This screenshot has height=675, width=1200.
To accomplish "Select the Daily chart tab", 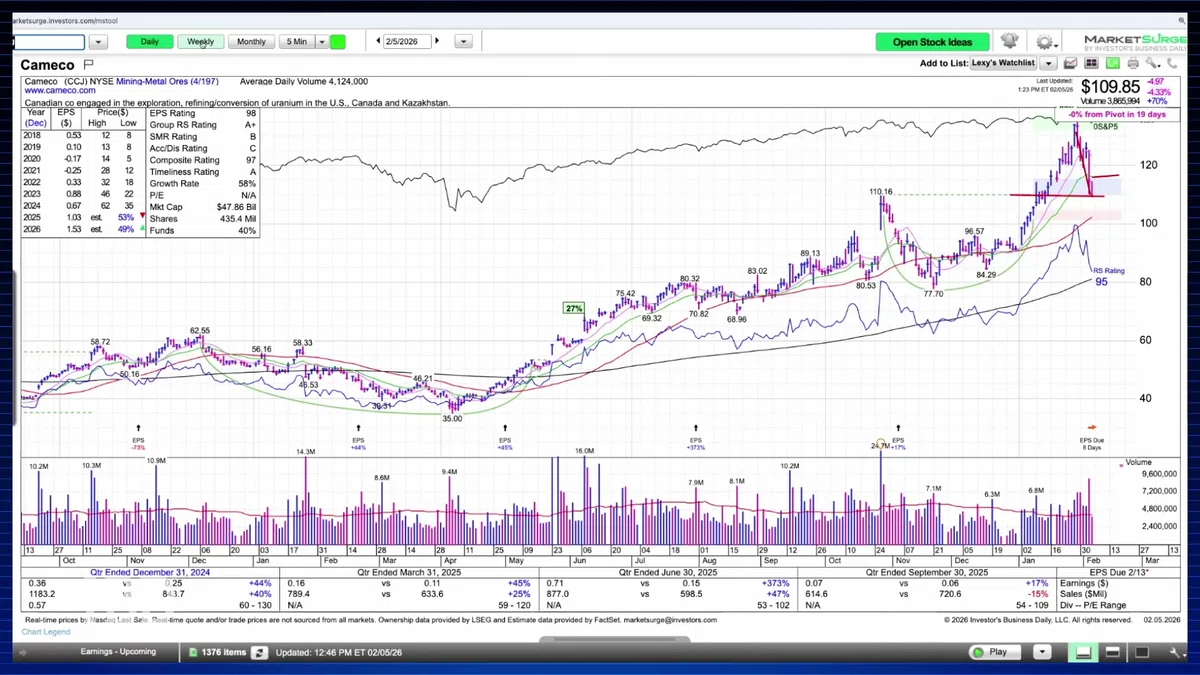I will 149,42.
